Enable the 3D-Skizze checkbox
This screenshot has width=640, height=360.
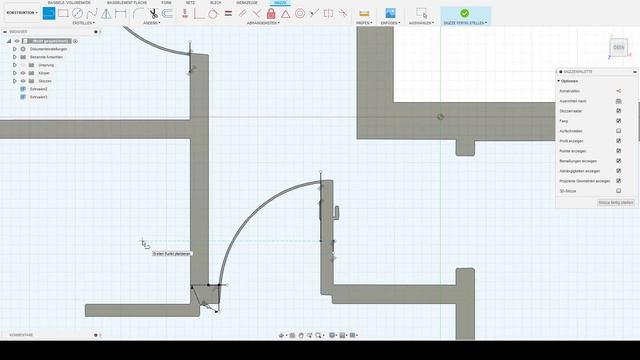[x=618, y=191]
